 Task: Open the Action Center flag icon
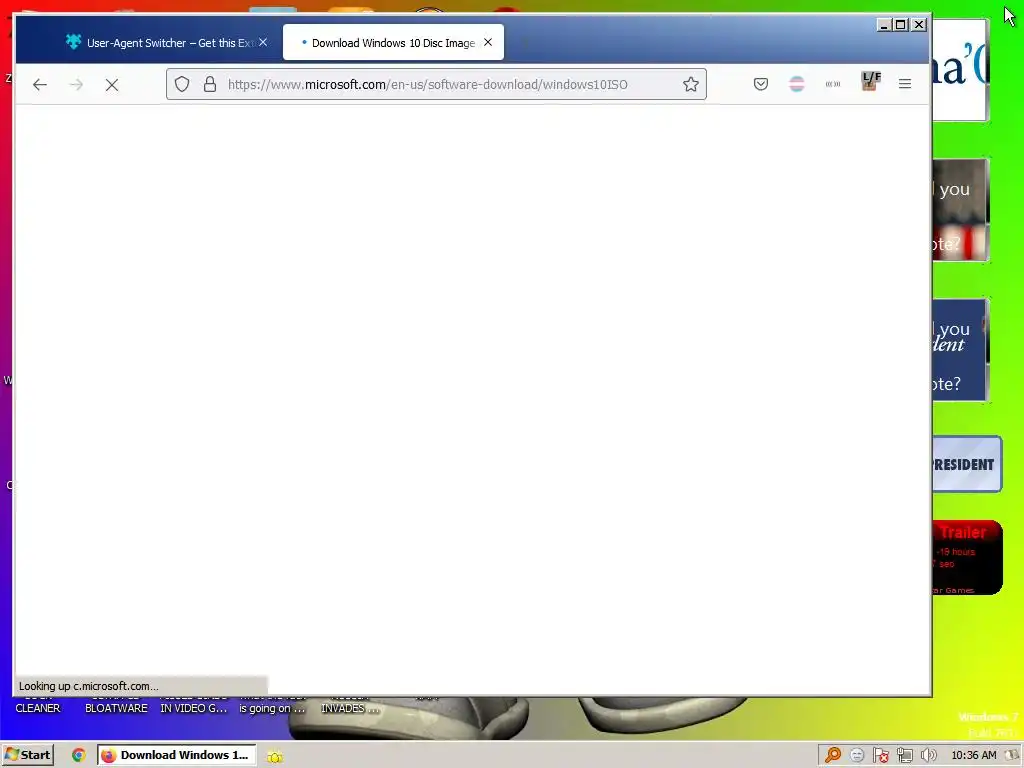point(880,755)
